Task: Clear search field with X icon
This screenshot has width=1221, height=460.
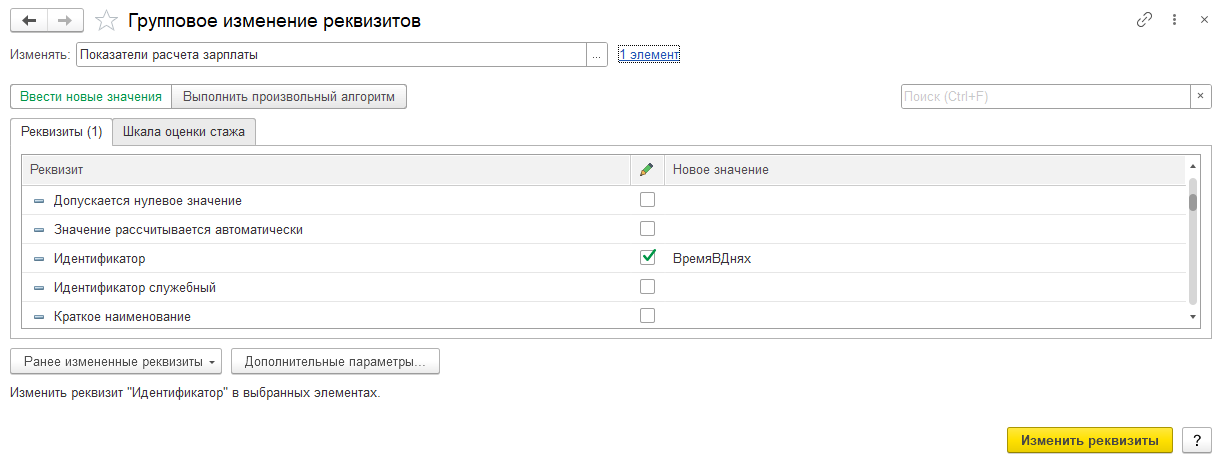Action: pyautogui.click(x=1201, y=96)
